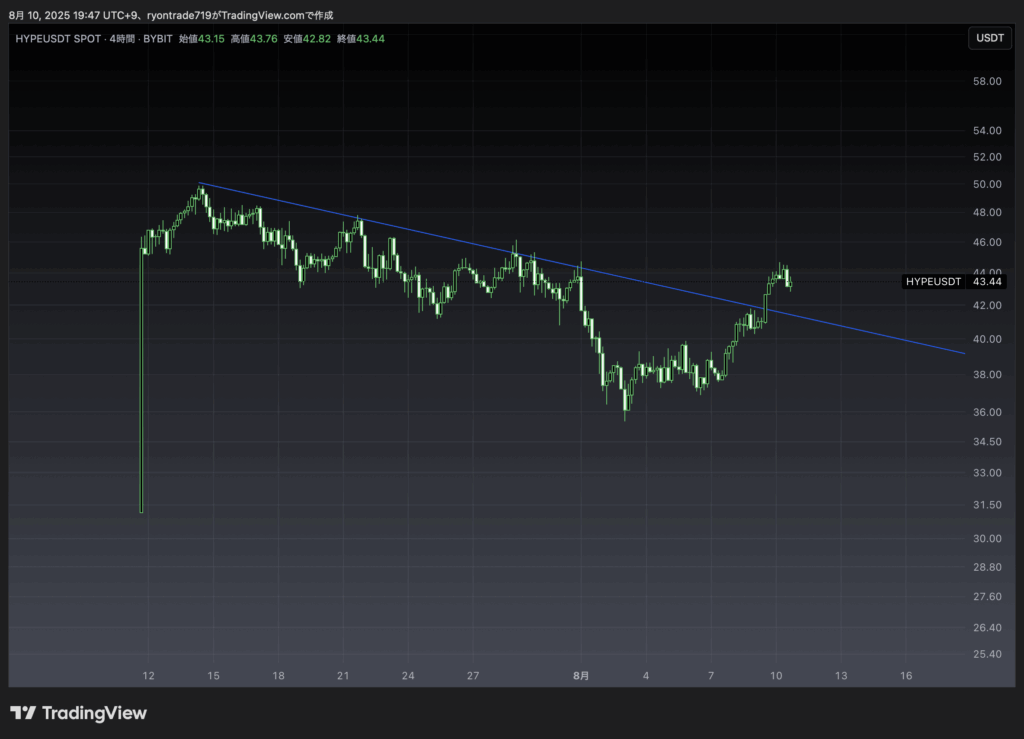Click the 33.00 price axis label
Screen dimensions: 1024x739
pos(987,473)
